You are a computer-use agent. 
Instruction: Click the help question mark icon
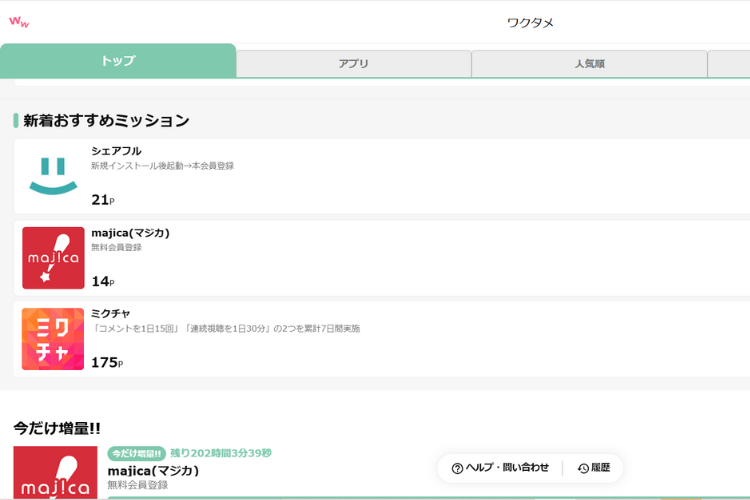click(457, 468)
